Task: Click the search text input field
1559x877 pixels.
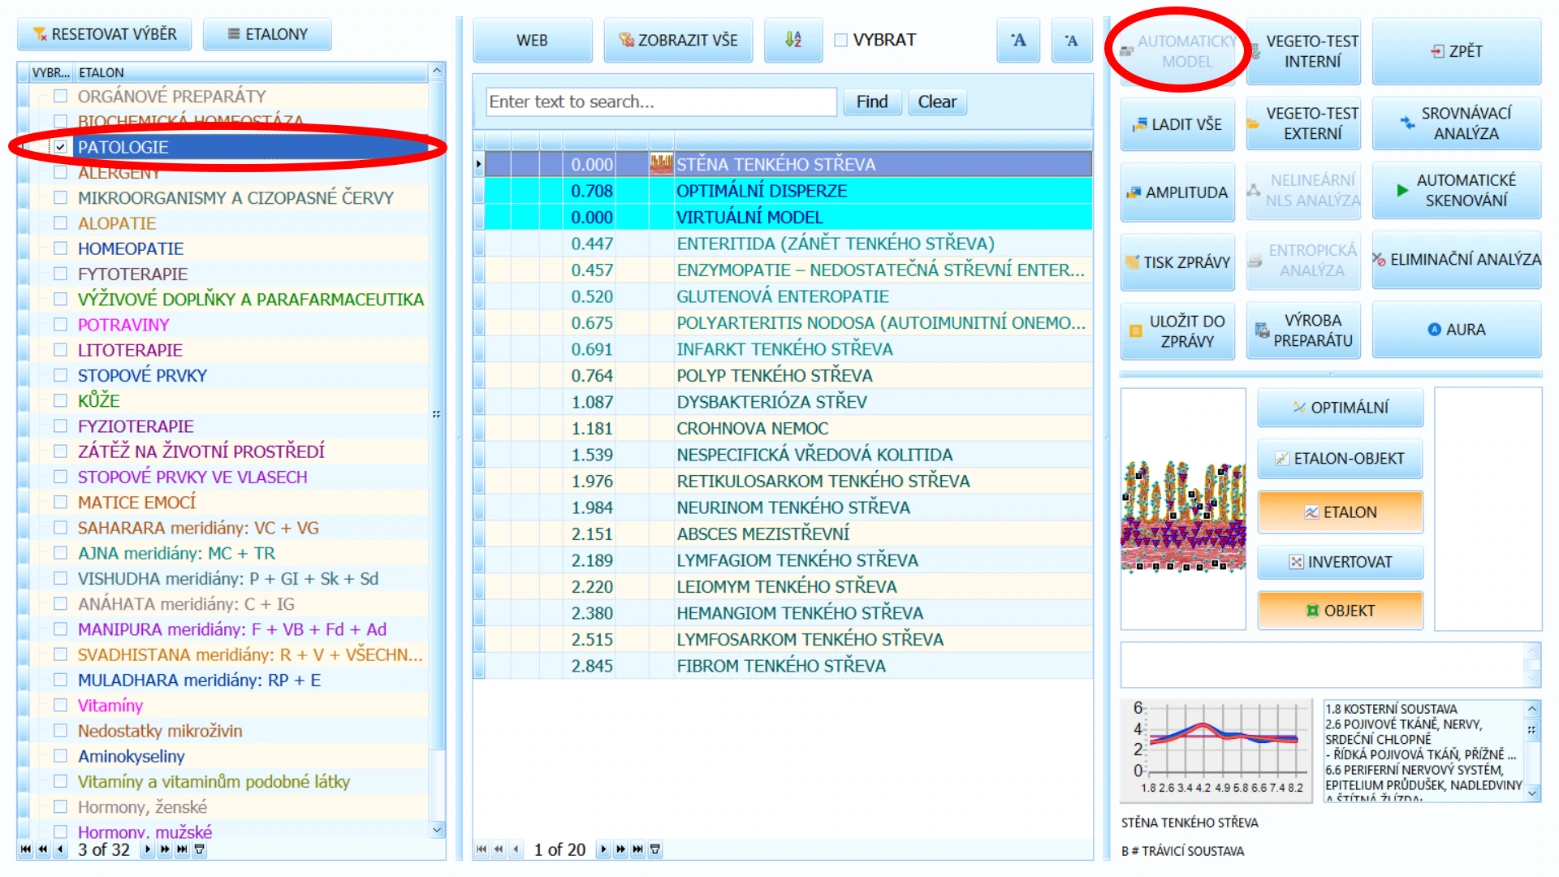Action: 661,102
